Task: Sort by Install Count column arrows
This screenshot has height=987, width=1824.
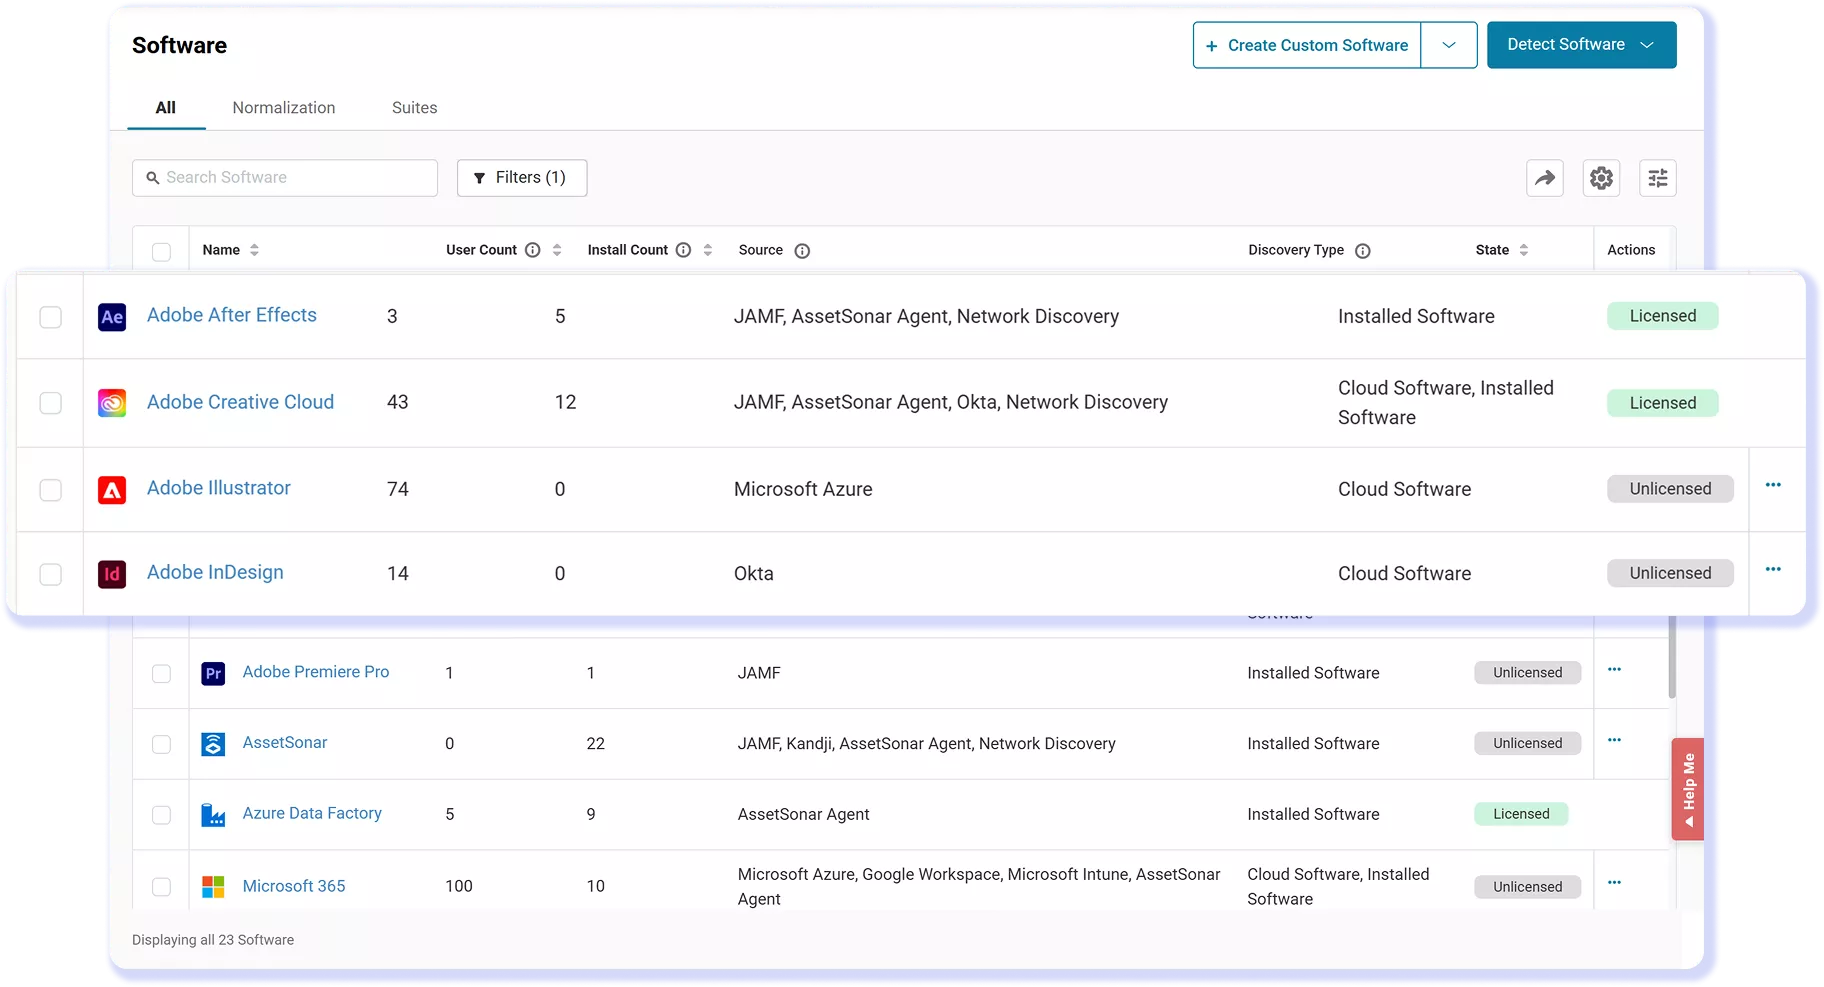Action: click(x=708, y=250)
